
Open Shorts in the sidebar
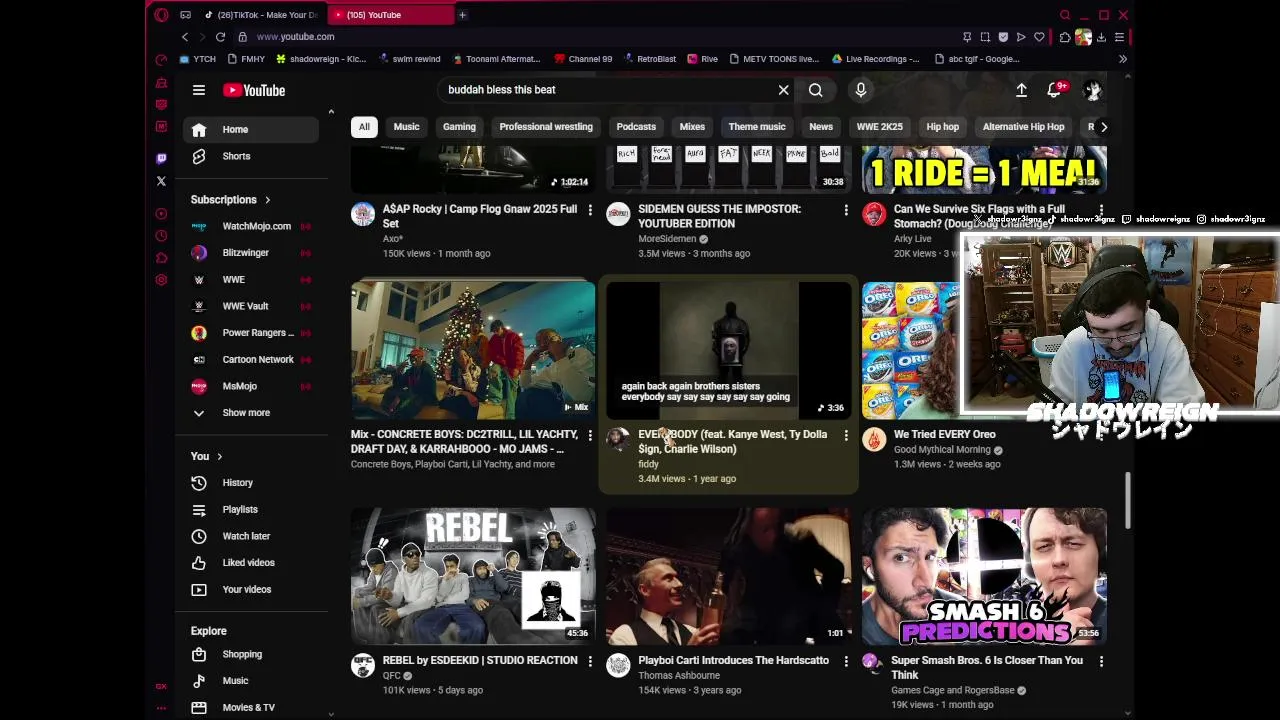[x=252, y=156]
